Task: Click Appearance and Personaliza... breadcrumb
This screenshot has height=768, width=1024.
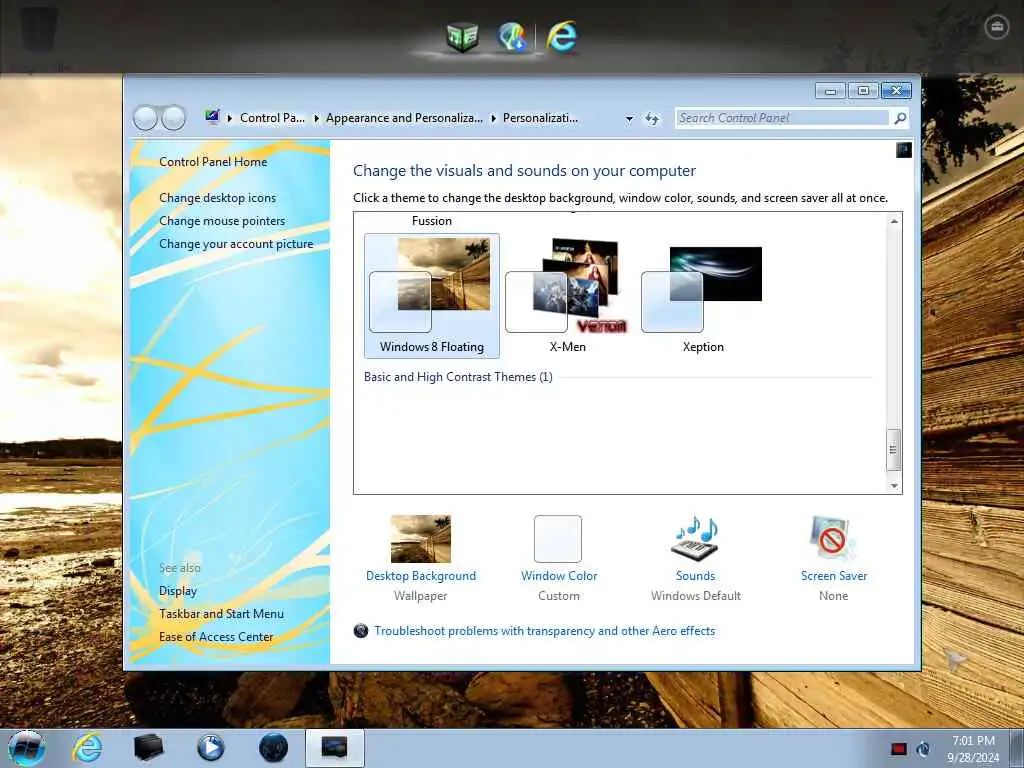Action: click(x=404, y=118)
